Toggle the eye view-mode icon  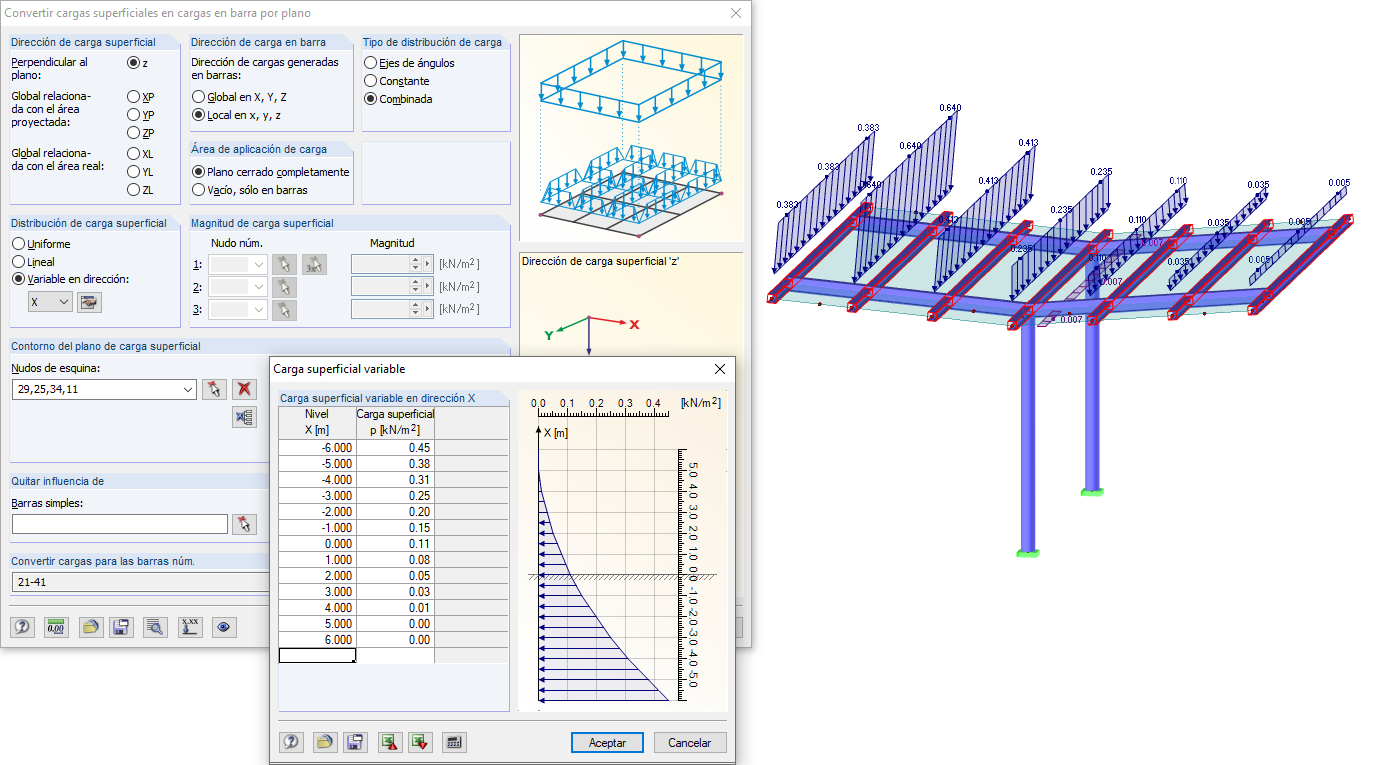pos(224,627)
